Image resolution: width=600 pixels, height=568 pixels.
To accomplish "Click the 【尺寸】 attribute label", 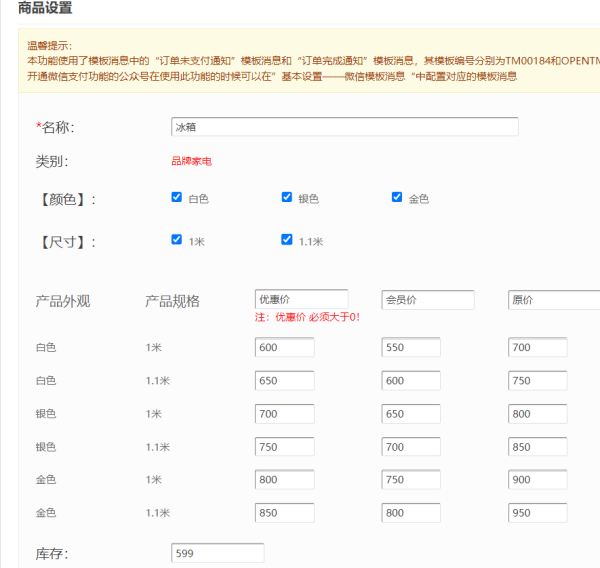I will pos(66,242).
